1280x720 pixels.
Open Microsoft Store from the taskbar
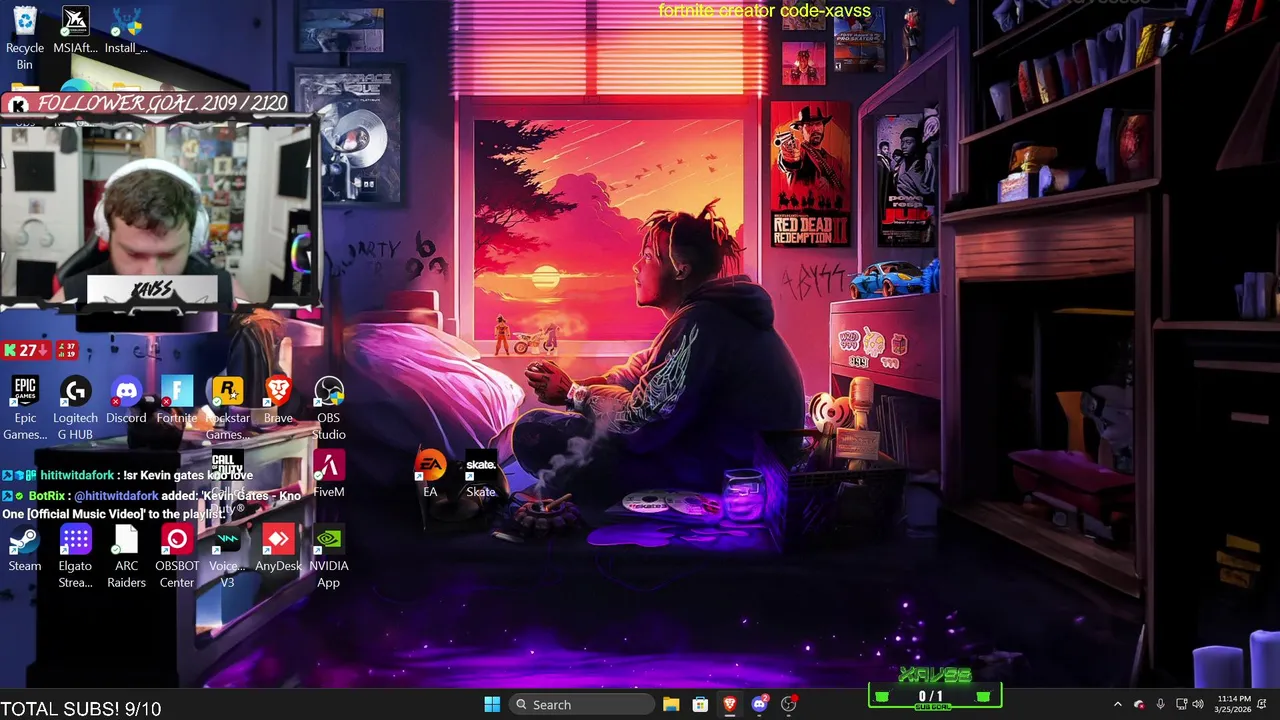click(700, 705)
